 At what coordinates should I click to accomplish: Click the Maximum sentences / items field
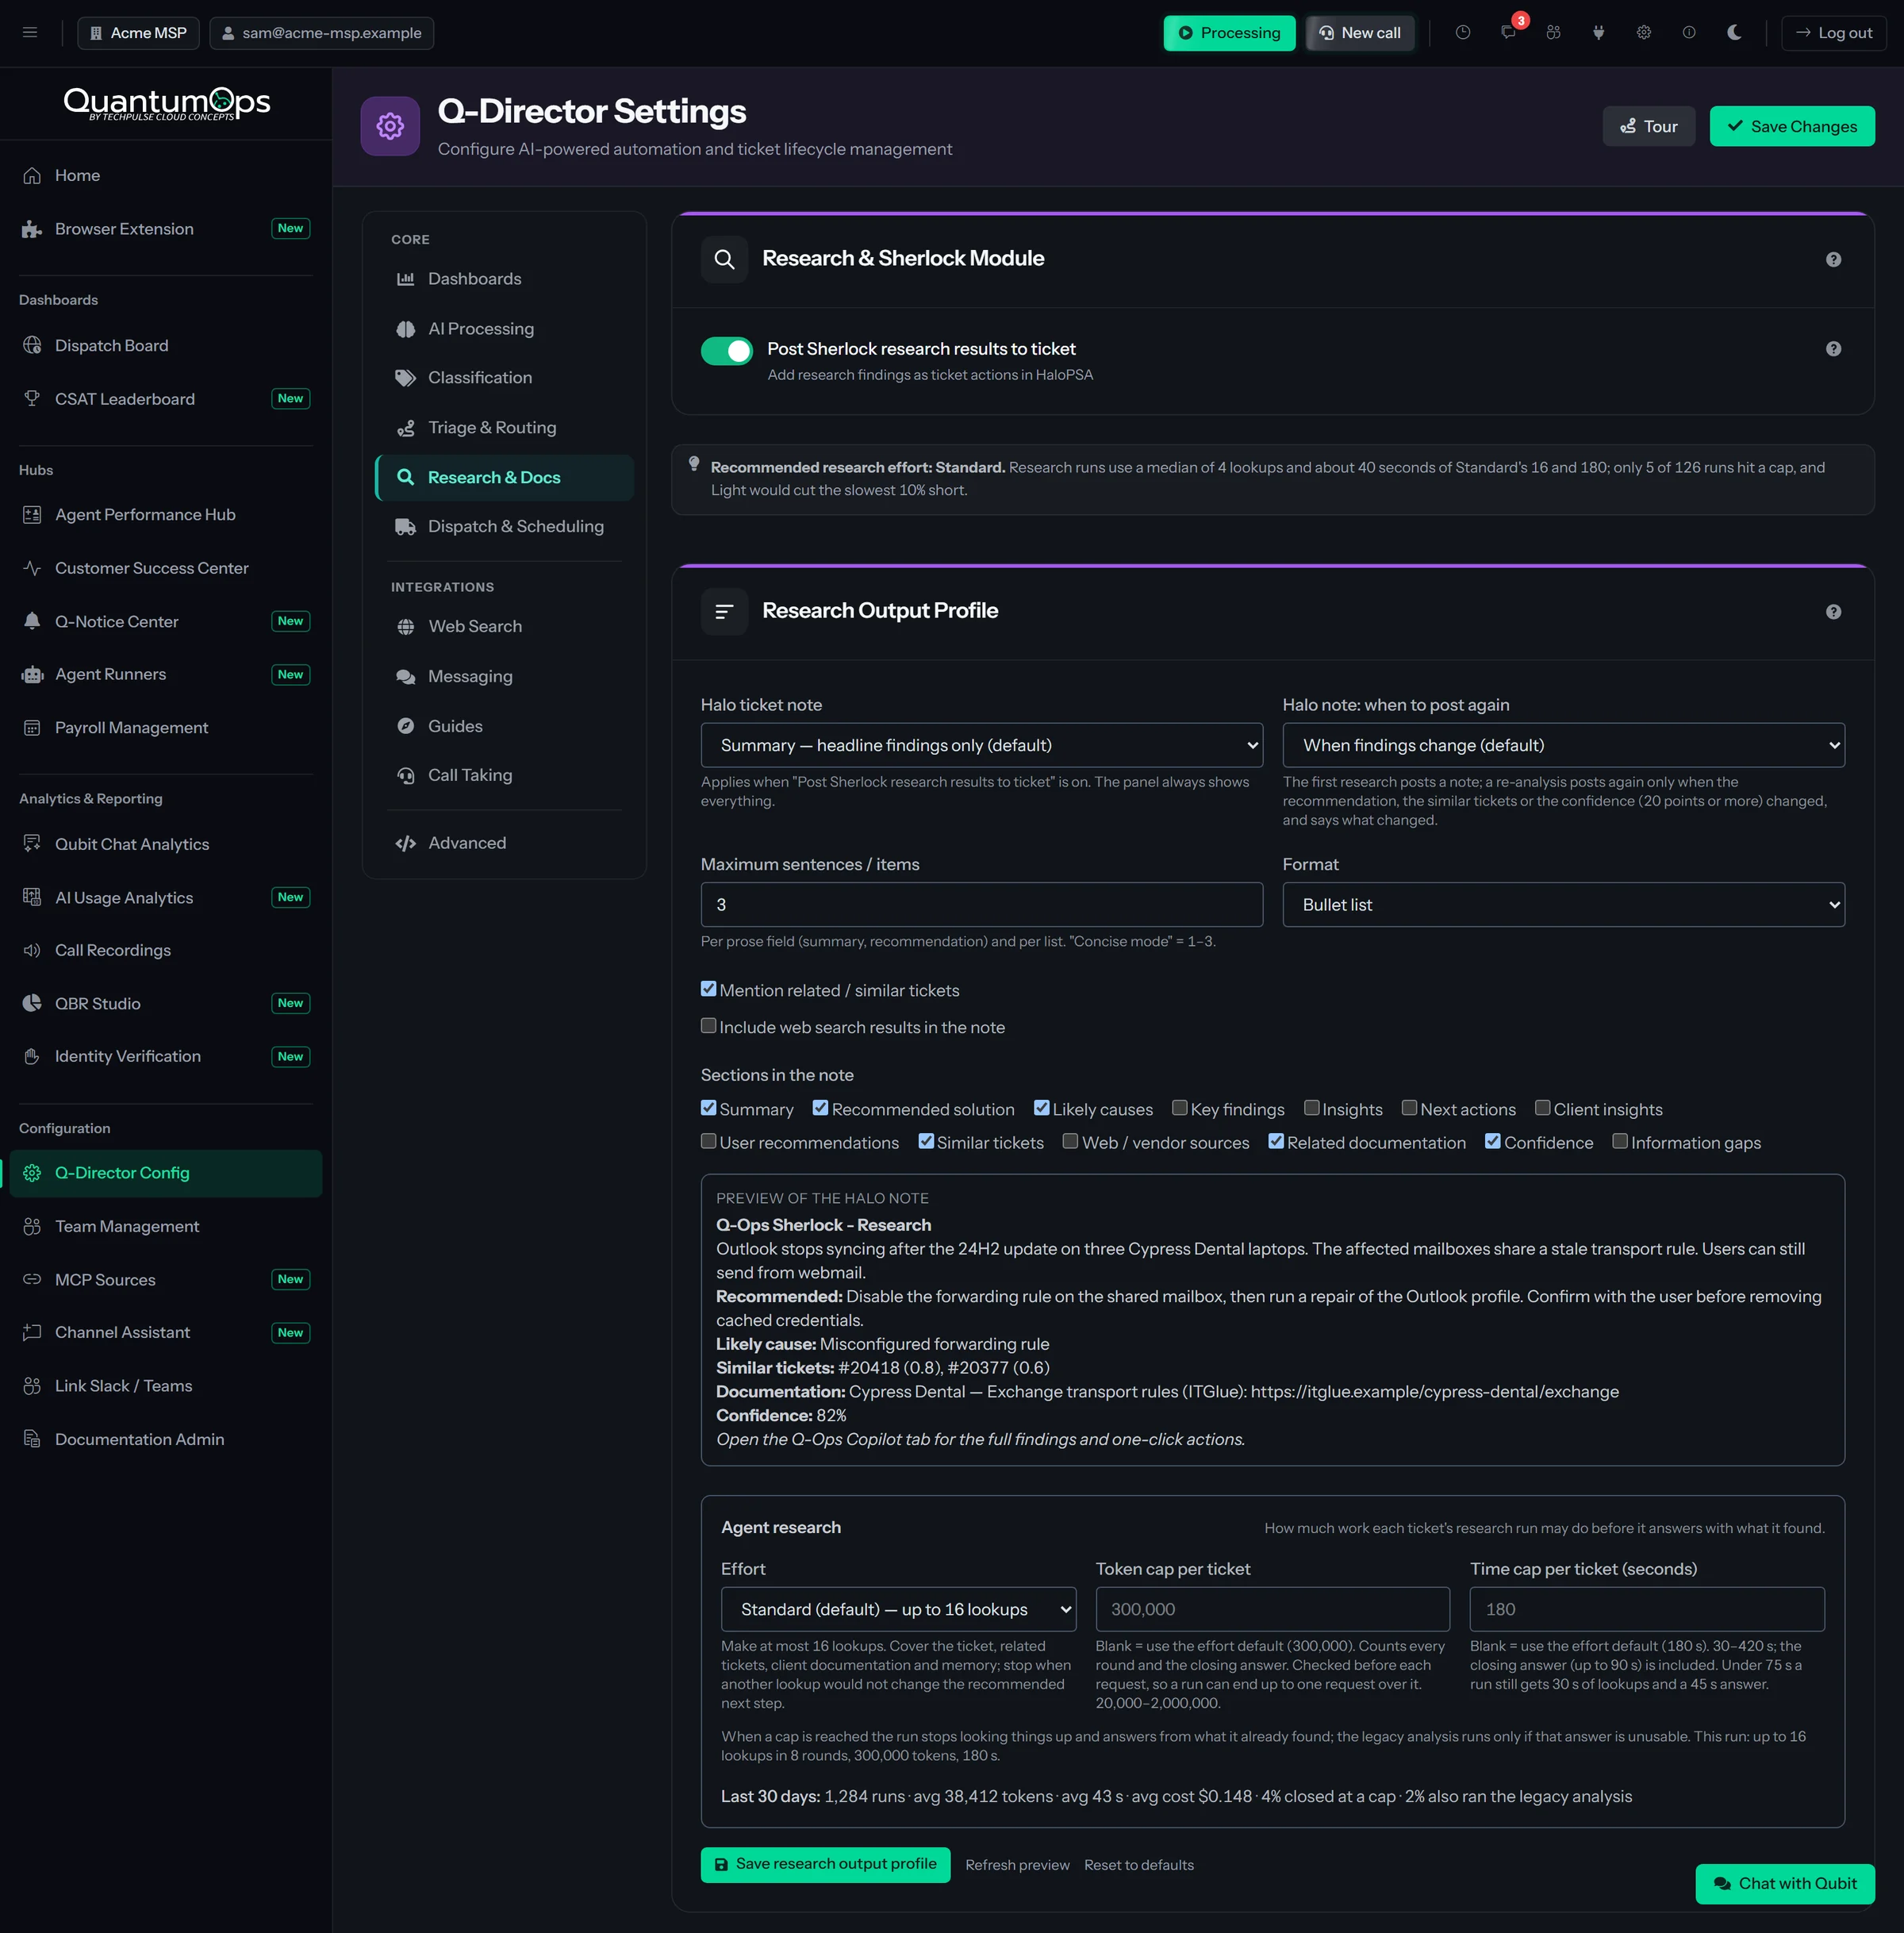click(981, 904)
